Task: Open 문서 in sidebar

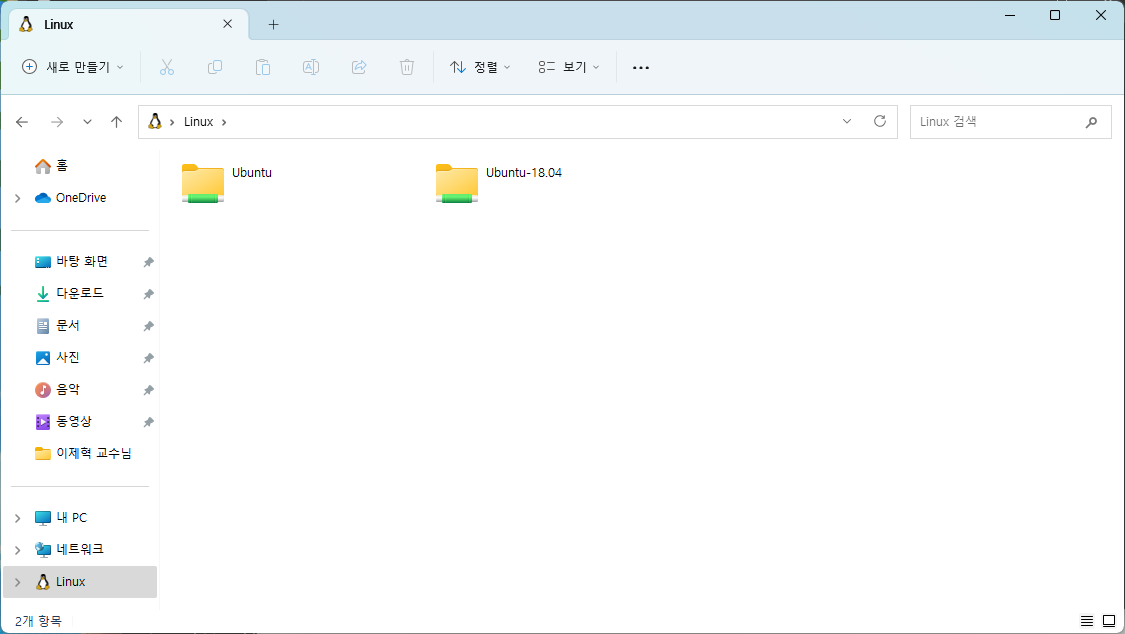Action: tap(57, 326)
